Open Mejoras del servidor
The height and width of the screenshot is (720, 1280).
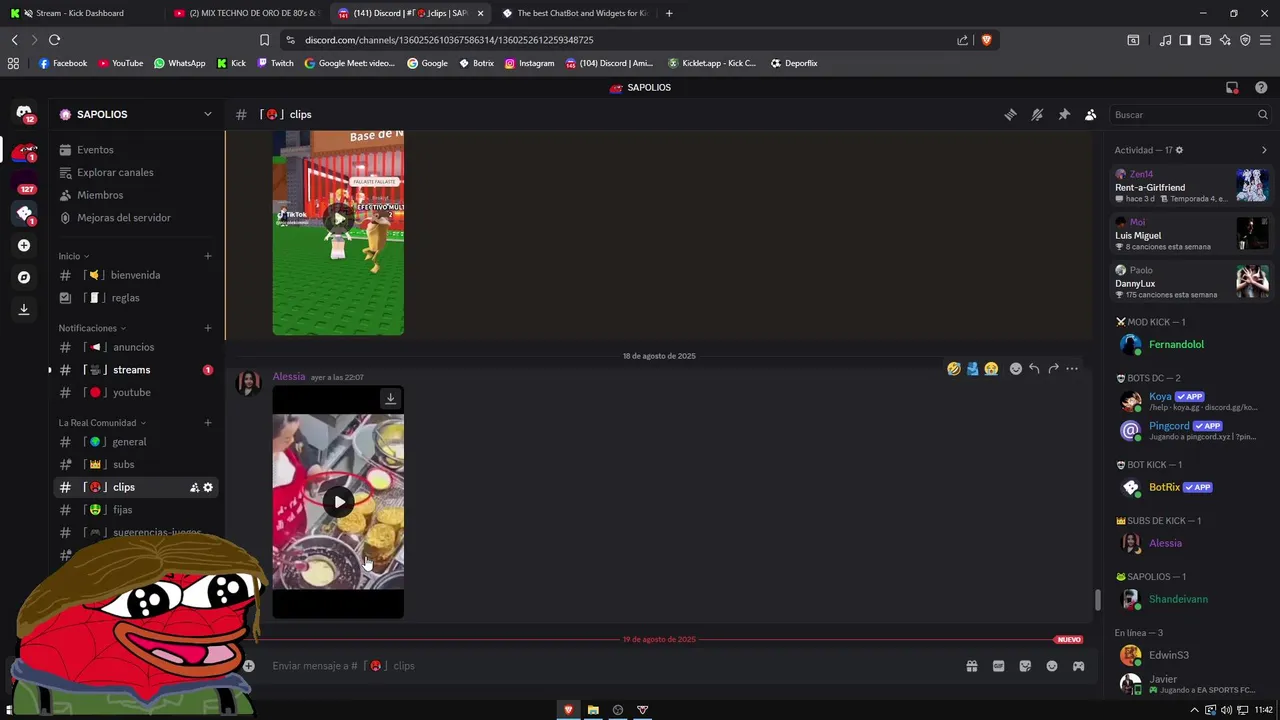(135, 218)
